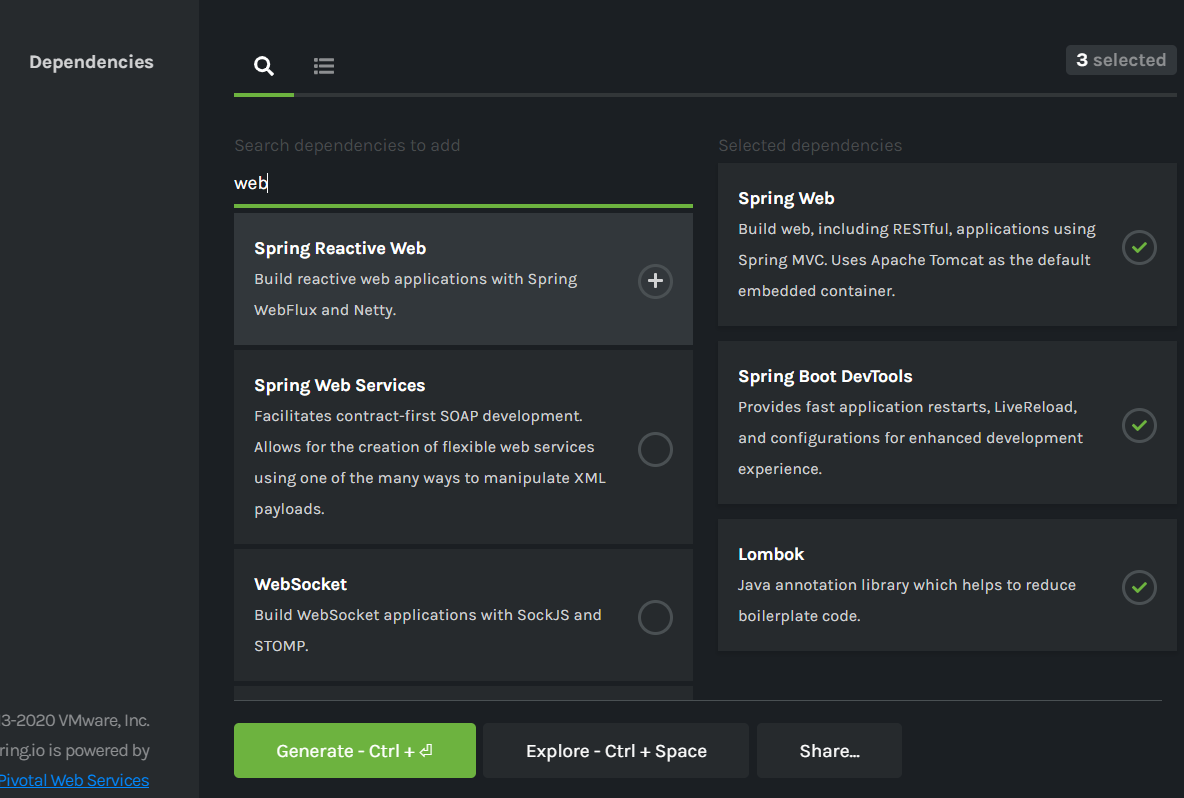Remove Spring Web via its checkmark

(x=1139, y=247)
